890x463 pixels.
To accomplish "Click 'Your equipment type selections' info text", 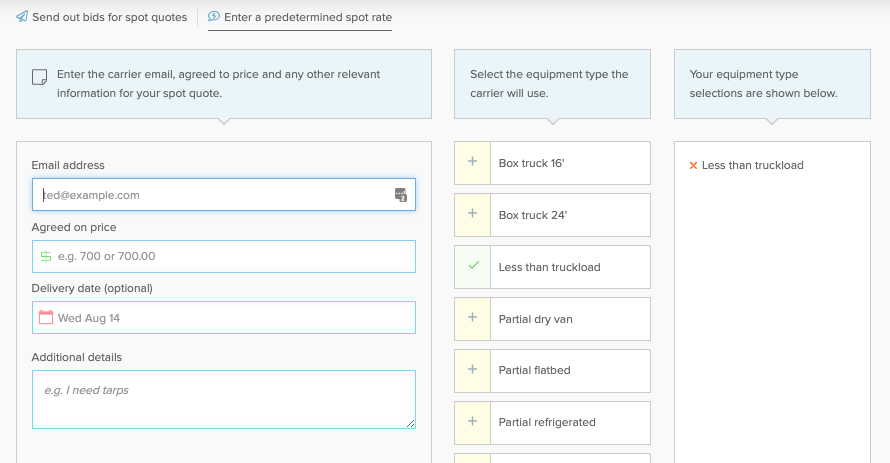I will pos(763,84).
